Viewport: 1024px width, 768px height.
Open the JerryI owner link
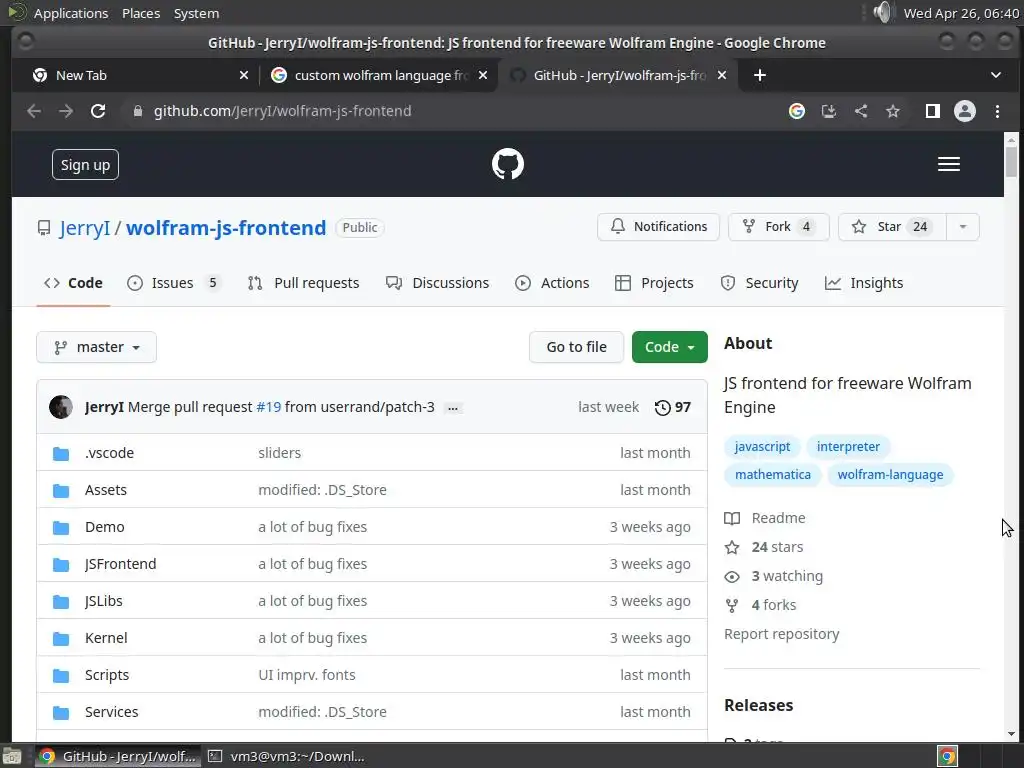[84, 228]
